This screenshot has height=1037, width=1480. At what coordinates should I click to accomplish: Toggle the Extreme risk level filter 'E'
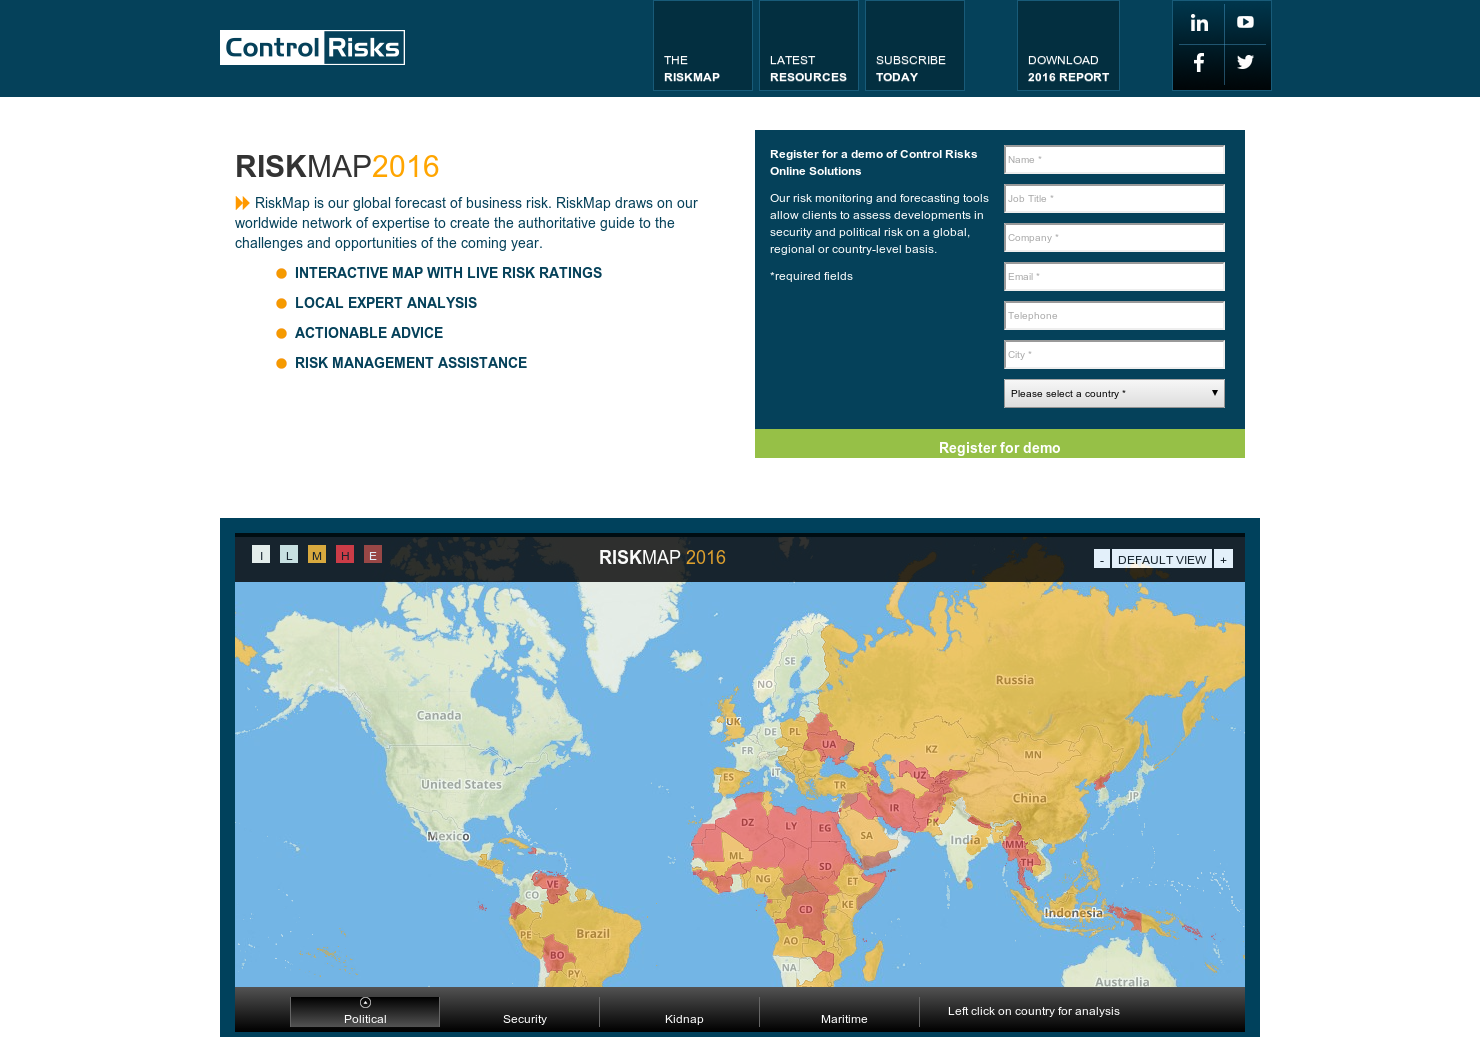point(373,554)
